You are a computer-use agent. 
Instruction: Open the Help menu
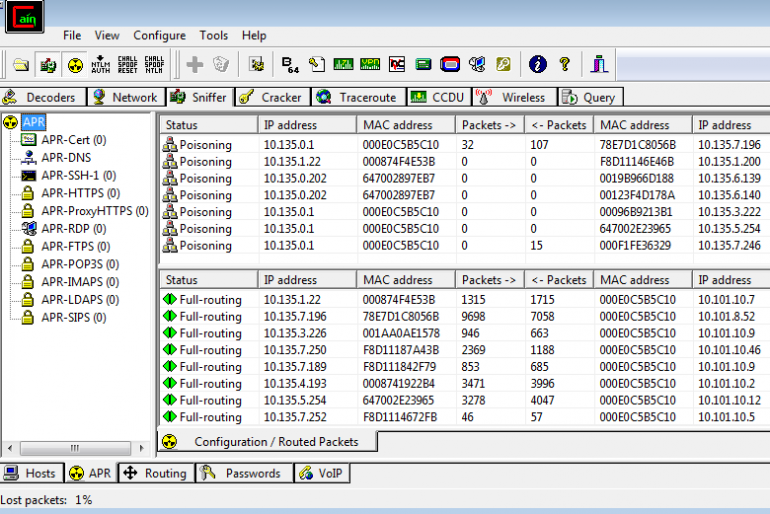pos(254,35)
